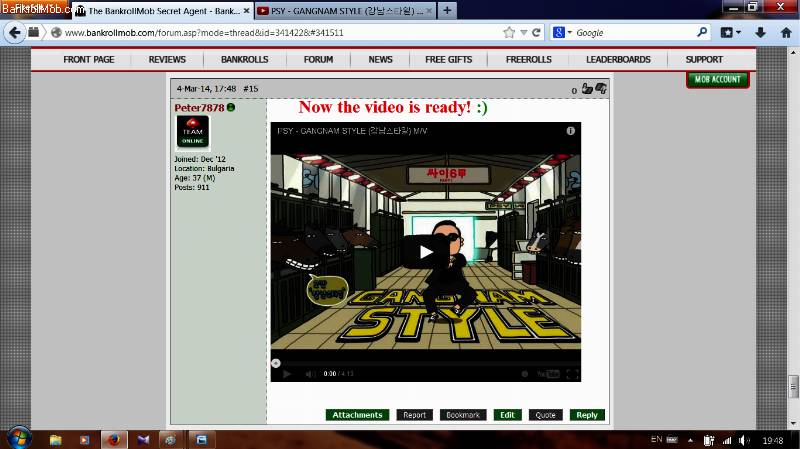Open the REVIEWS menu item
This screenshot has width=800, height=449.
coord(167,59)
